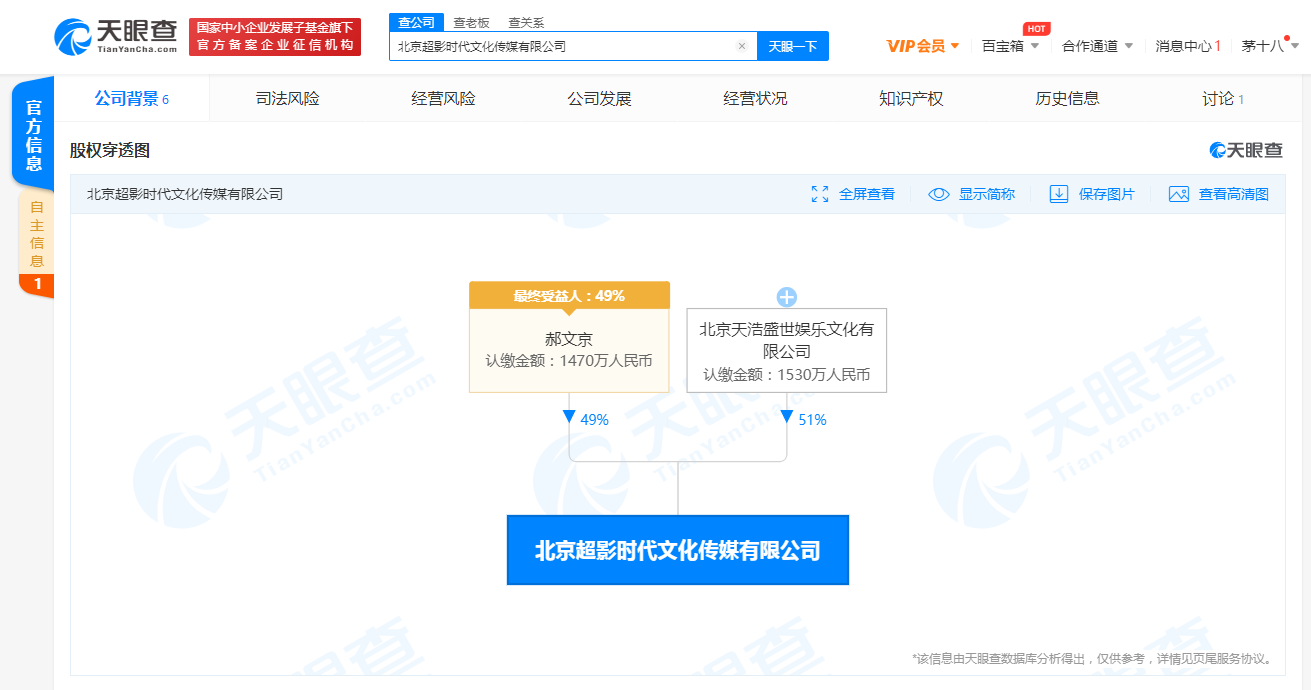The width and height of the screenshot is (1311, 690).
Task: Click the 北京天浩盛世娱乐文化有限公司 shareholder node
Action: pyautogui.click(x=787, y=350)
